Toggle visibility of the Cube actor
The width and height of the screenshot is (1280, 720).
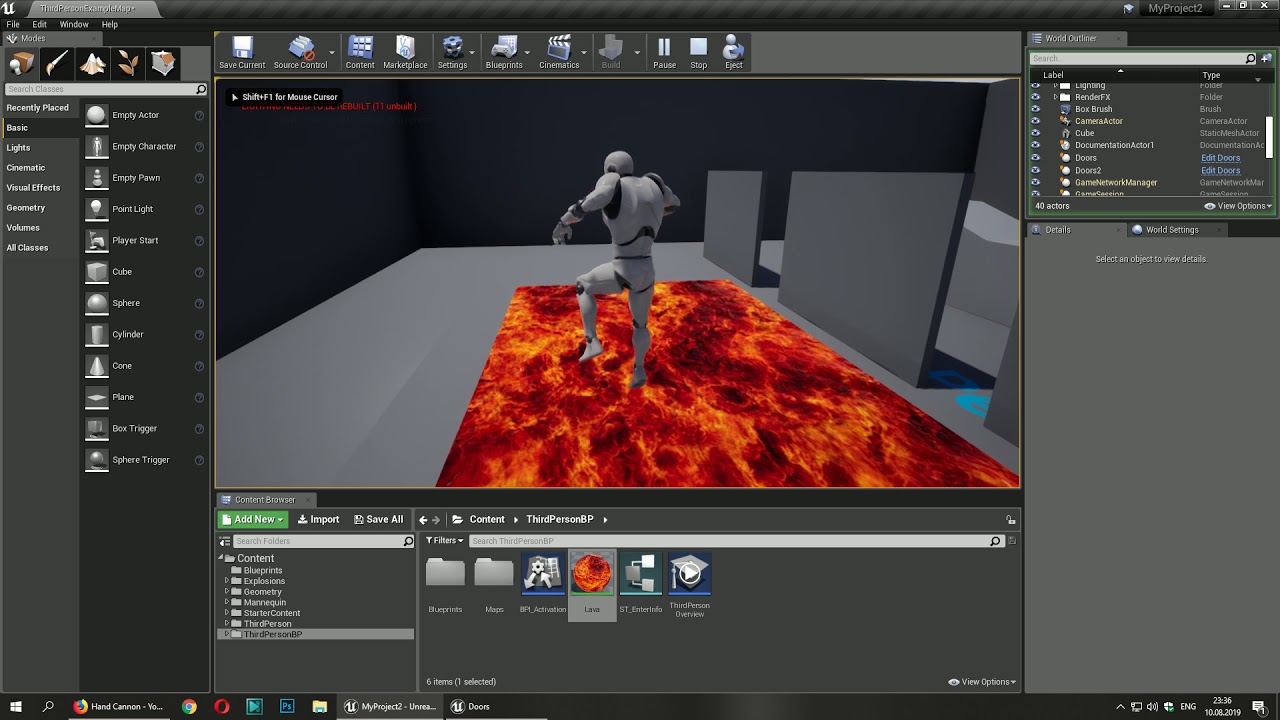pos(1035,133)
